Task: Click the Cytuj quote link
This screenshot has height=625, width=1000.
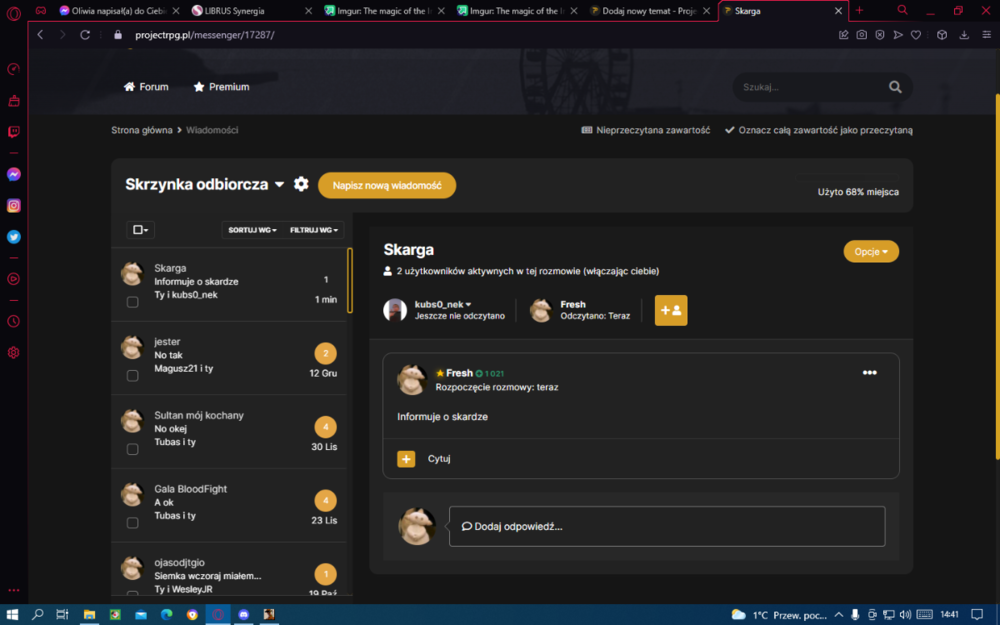Action: pyautogui.click(x=439, y=459)
